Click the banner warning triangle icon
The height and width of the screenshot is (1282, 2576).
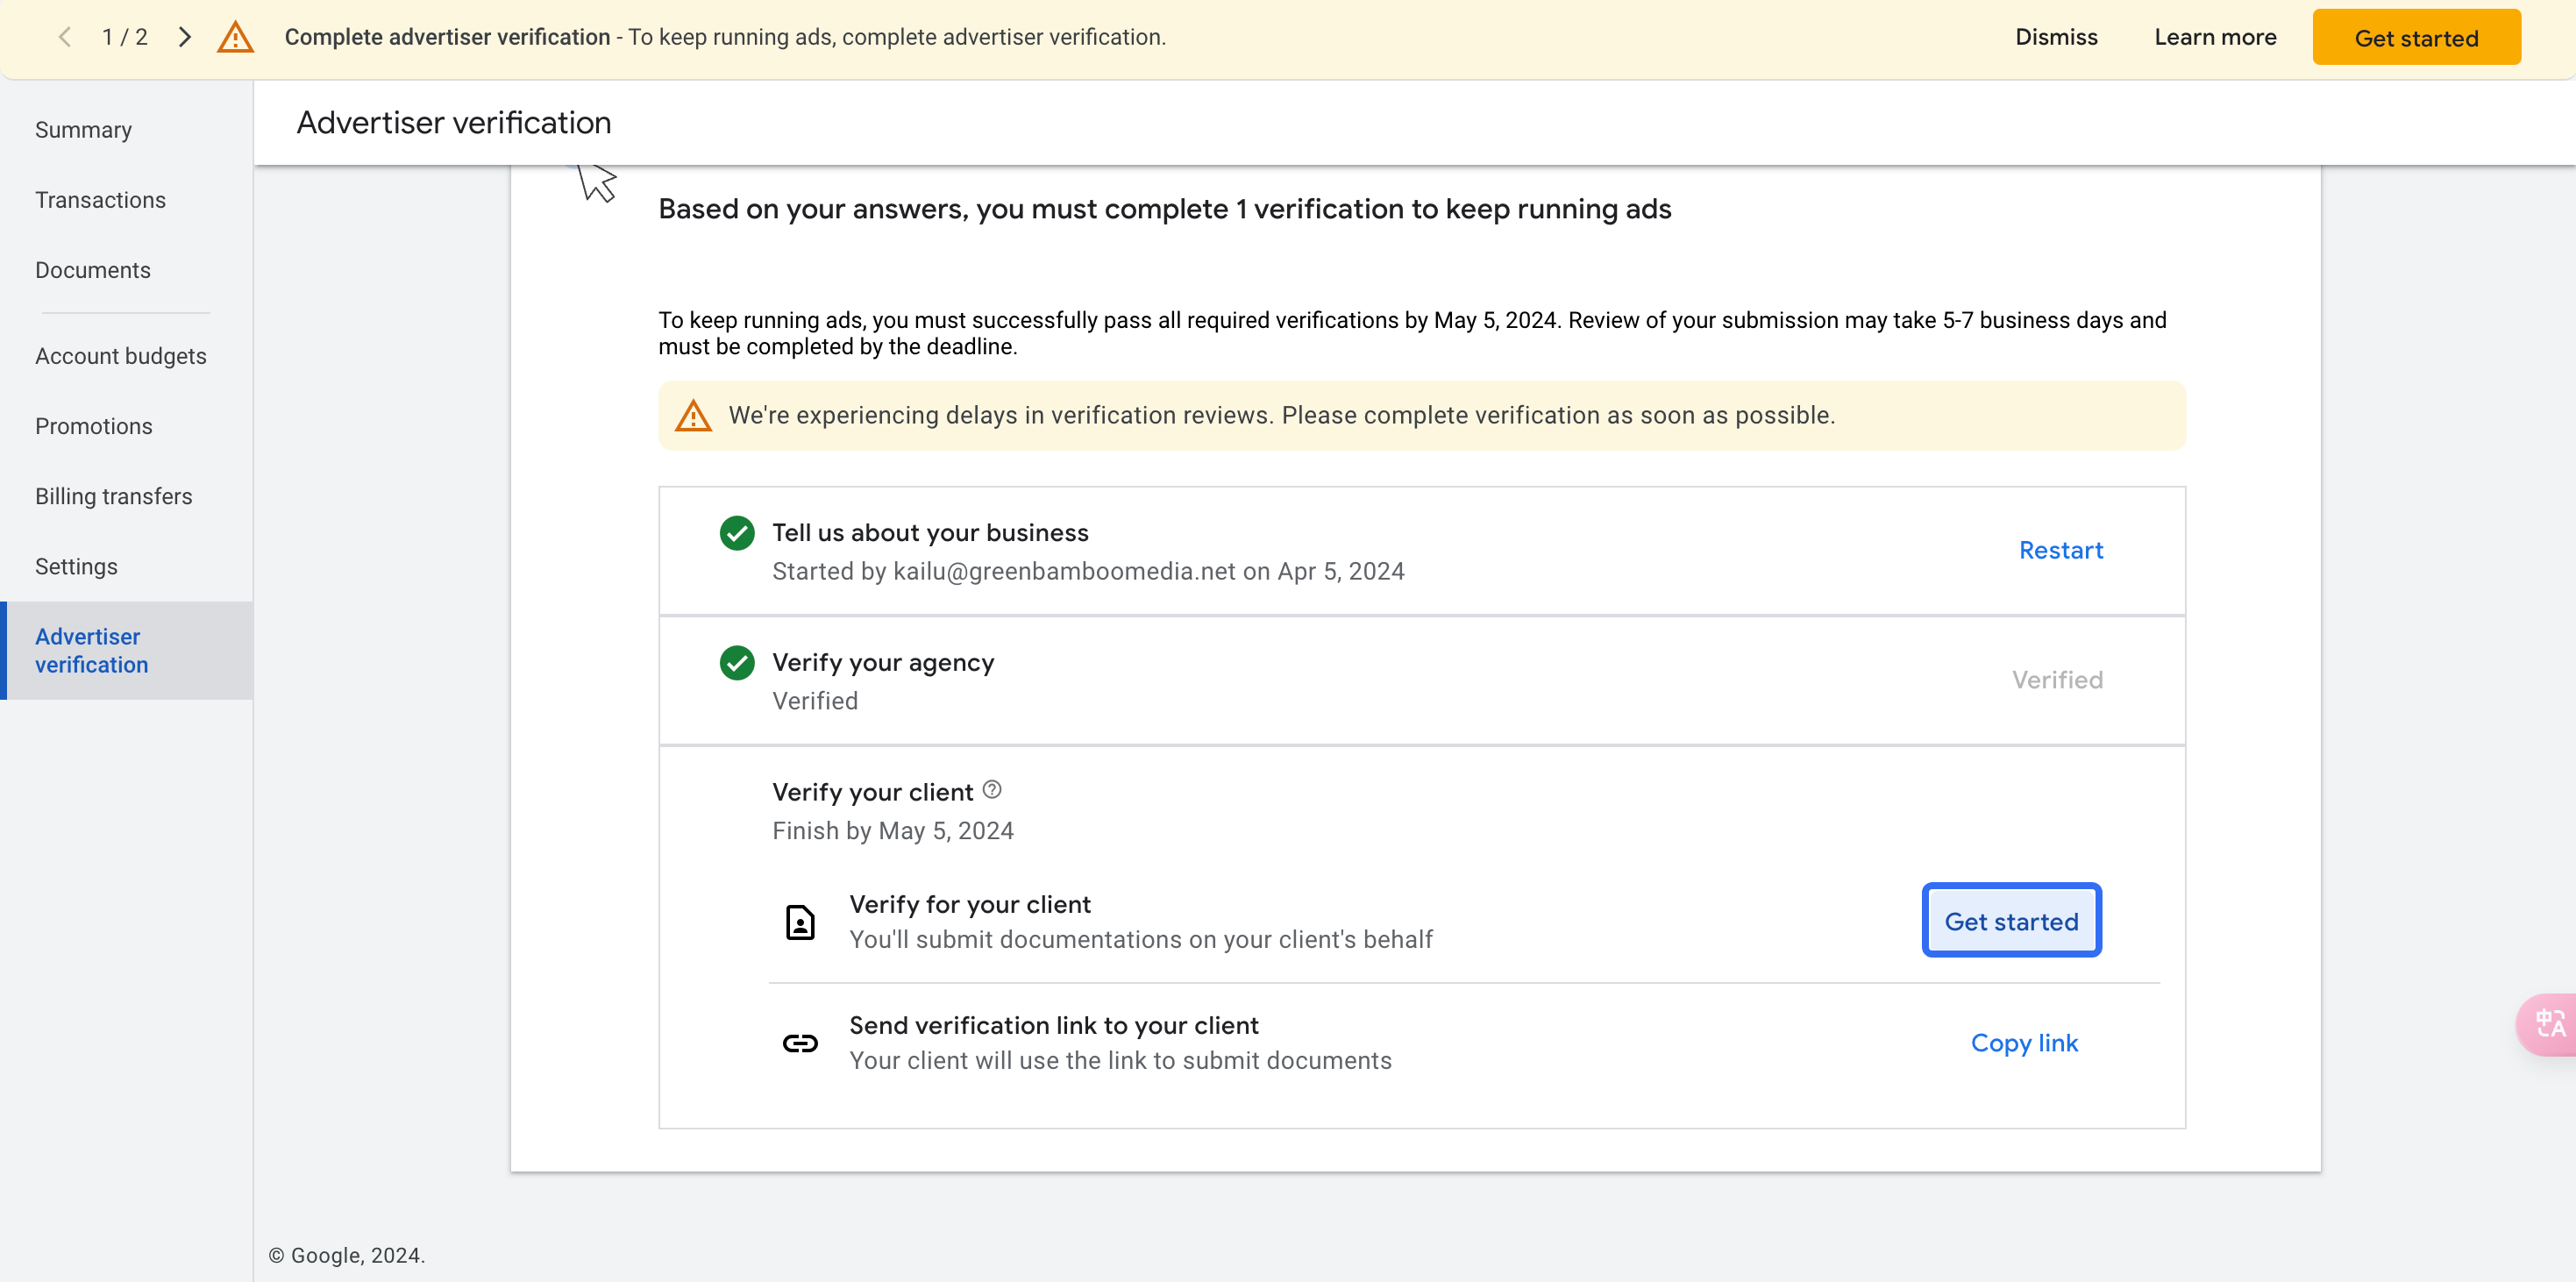tap(235, 37)
